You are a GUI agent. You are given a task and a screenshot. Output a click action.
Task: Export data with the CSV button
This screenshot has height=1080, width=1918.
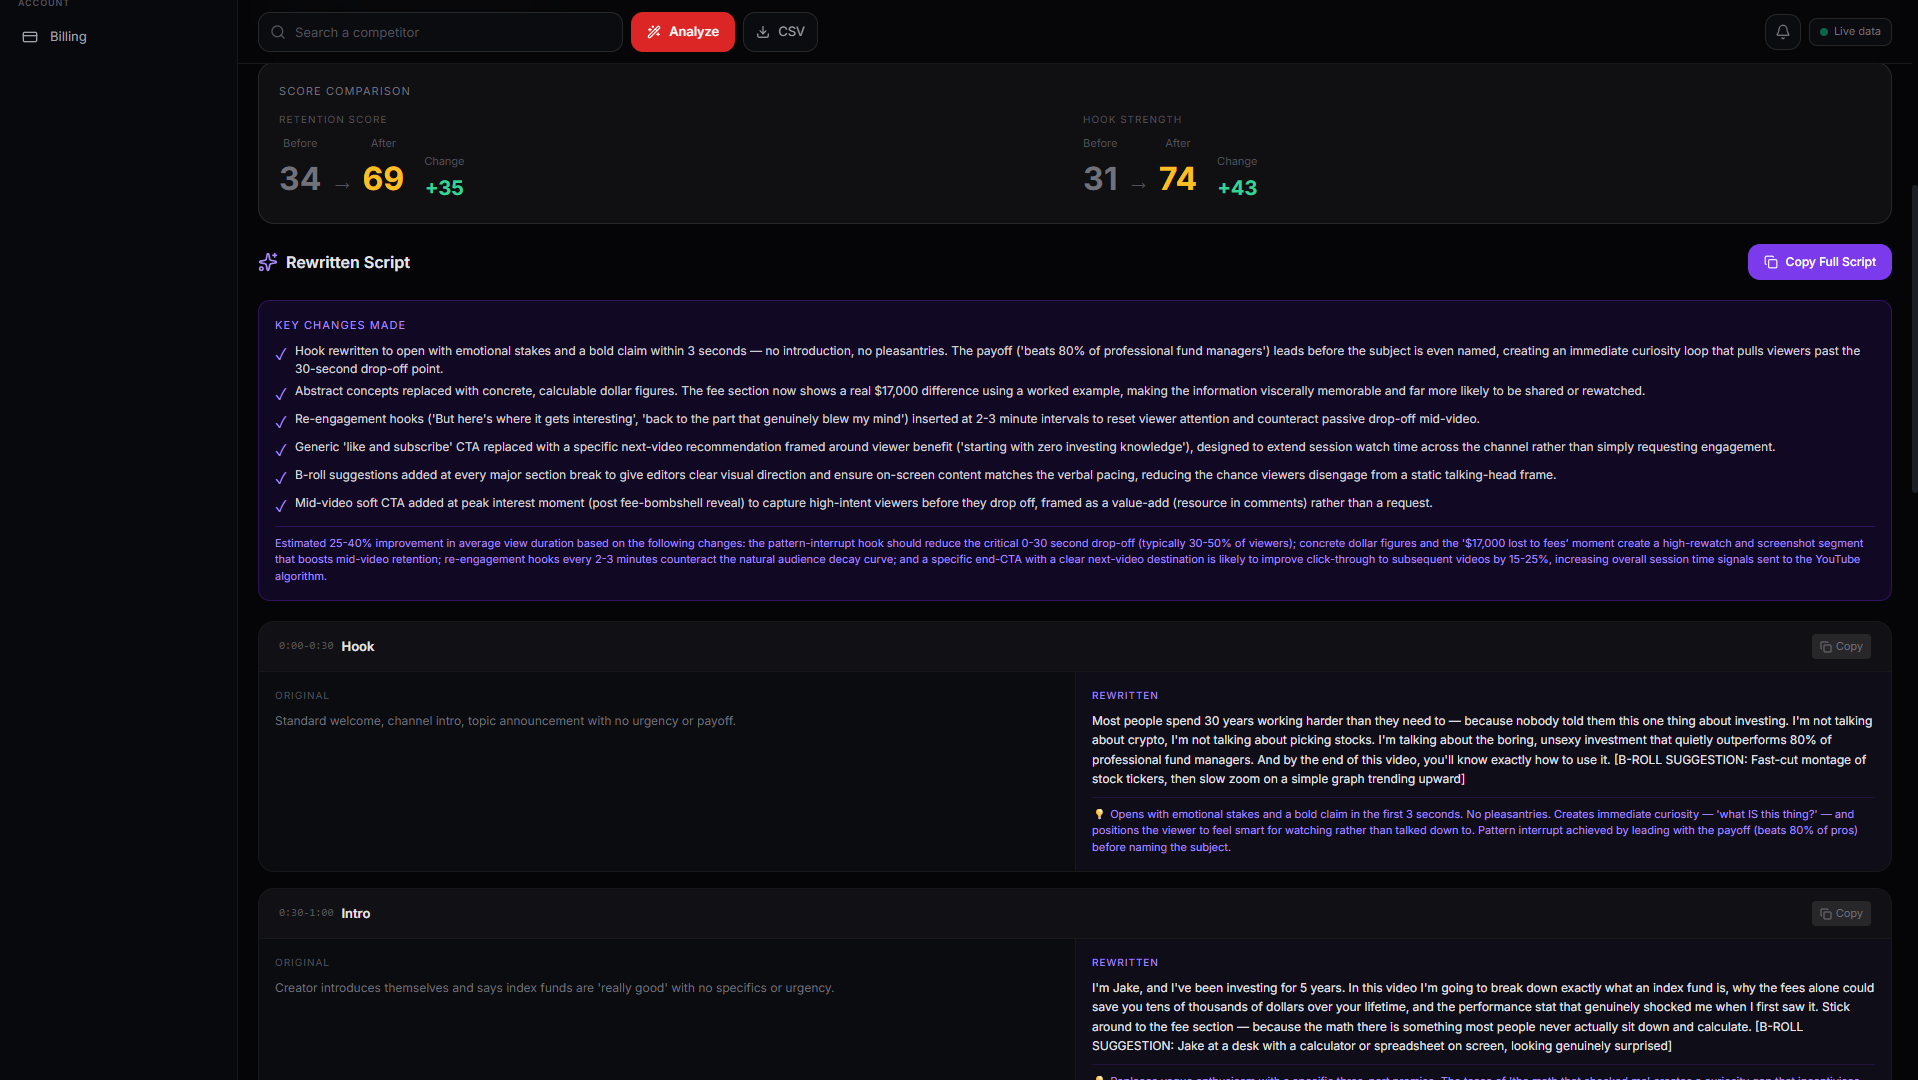pos(780,32)
